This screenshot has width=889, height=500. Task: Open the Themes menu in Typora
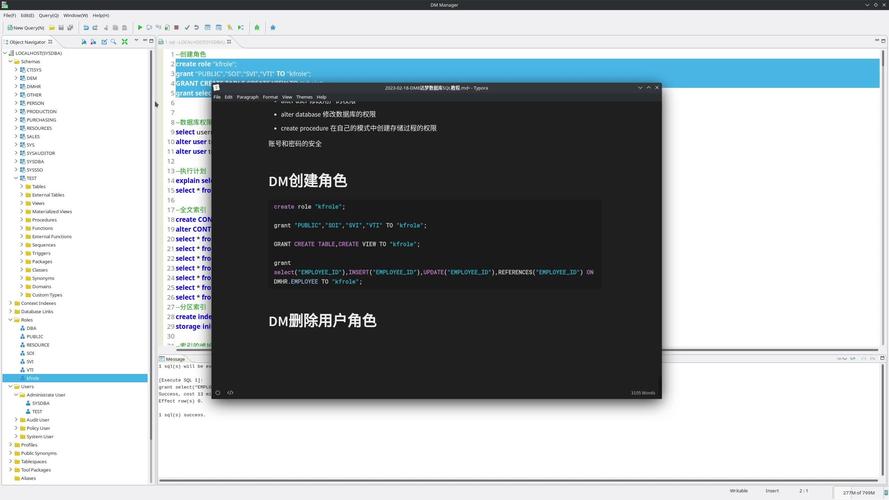point(304,97)
